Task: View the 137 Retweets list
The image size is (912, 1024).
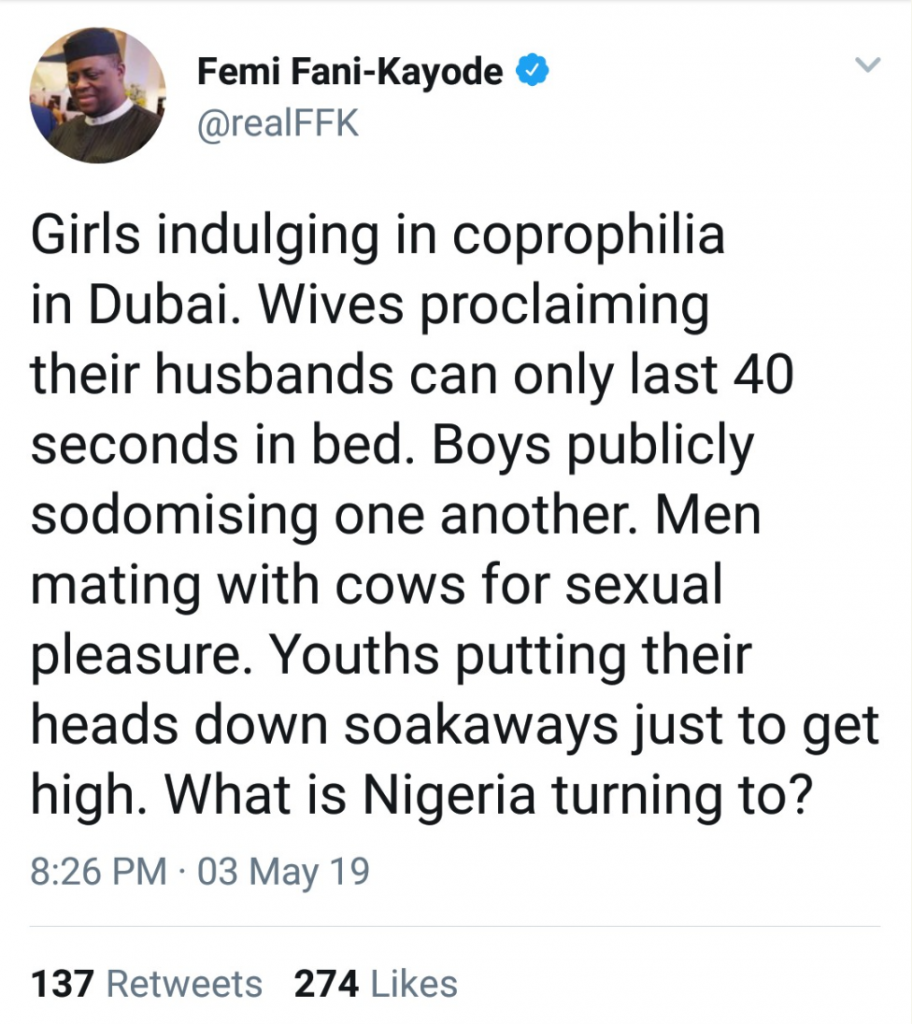Action: (x=146, y=984)
